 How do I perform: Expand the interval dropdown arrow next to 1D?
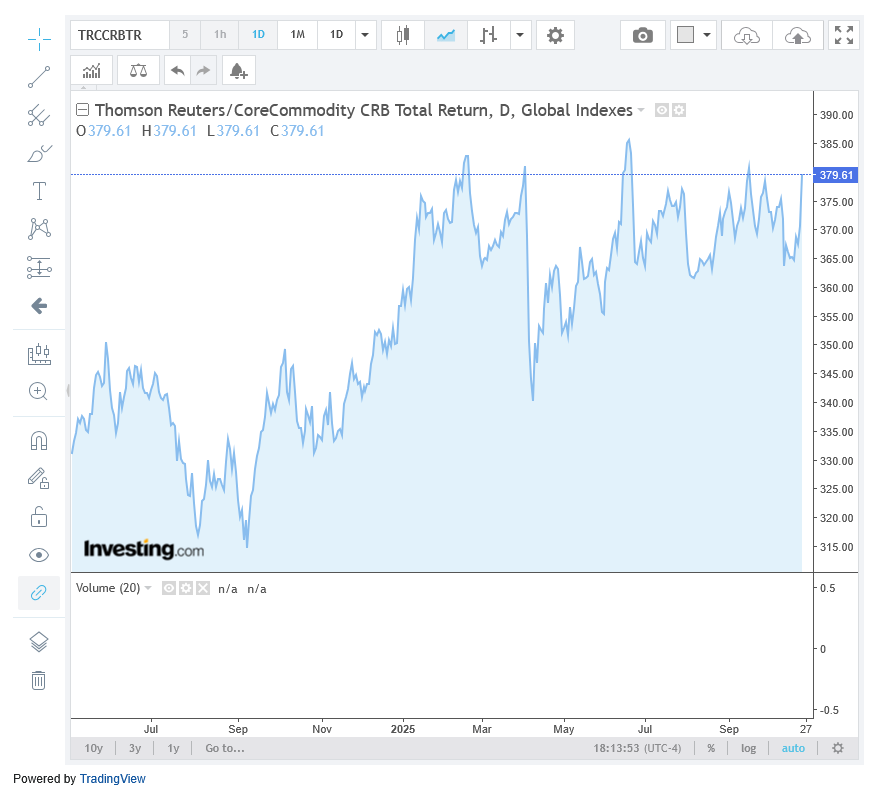366,36
